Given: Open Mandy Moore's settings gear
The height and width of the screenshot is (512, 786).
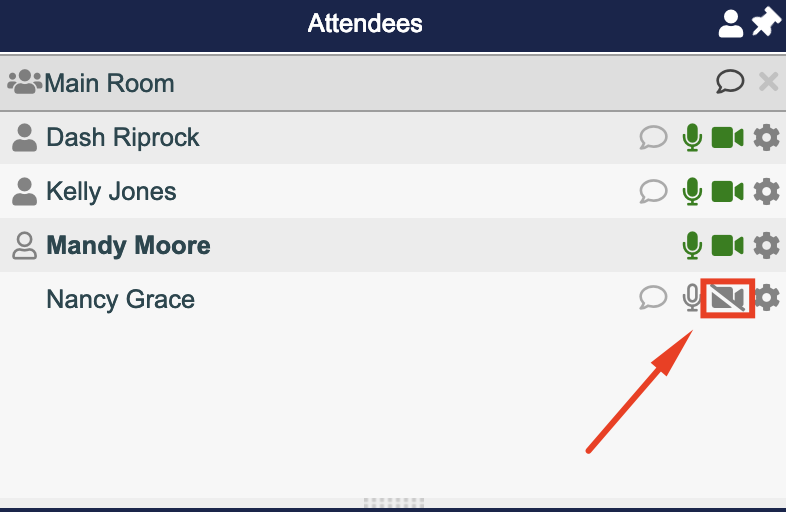Looking at the screenshot, I should pyautogui.click(x=766, y=245).
